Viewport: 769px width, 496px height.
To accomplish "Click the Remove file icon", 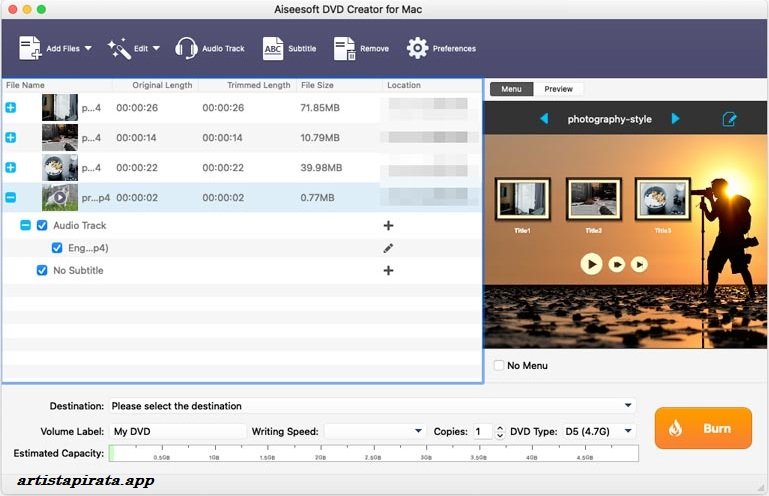I will (344, 49).
